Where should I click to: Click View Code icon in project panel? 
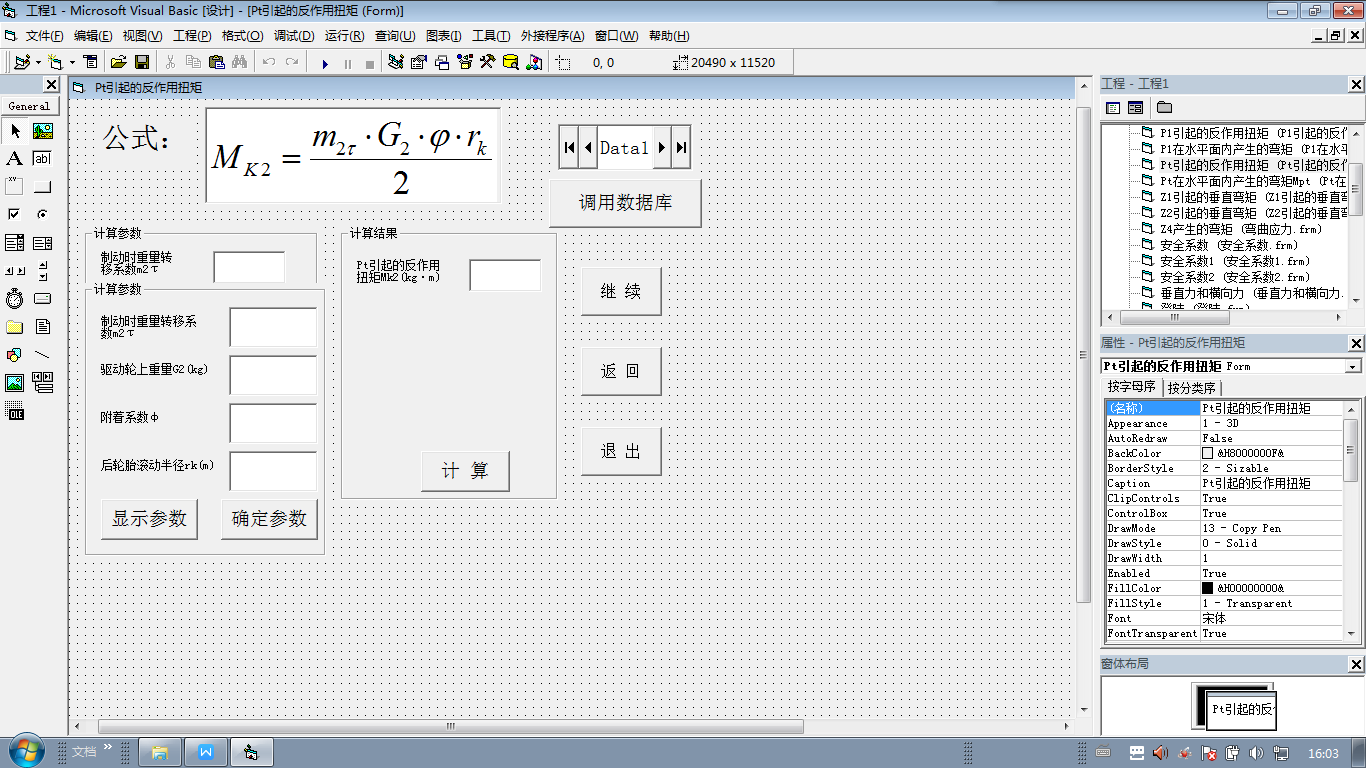coord(1114,108)
